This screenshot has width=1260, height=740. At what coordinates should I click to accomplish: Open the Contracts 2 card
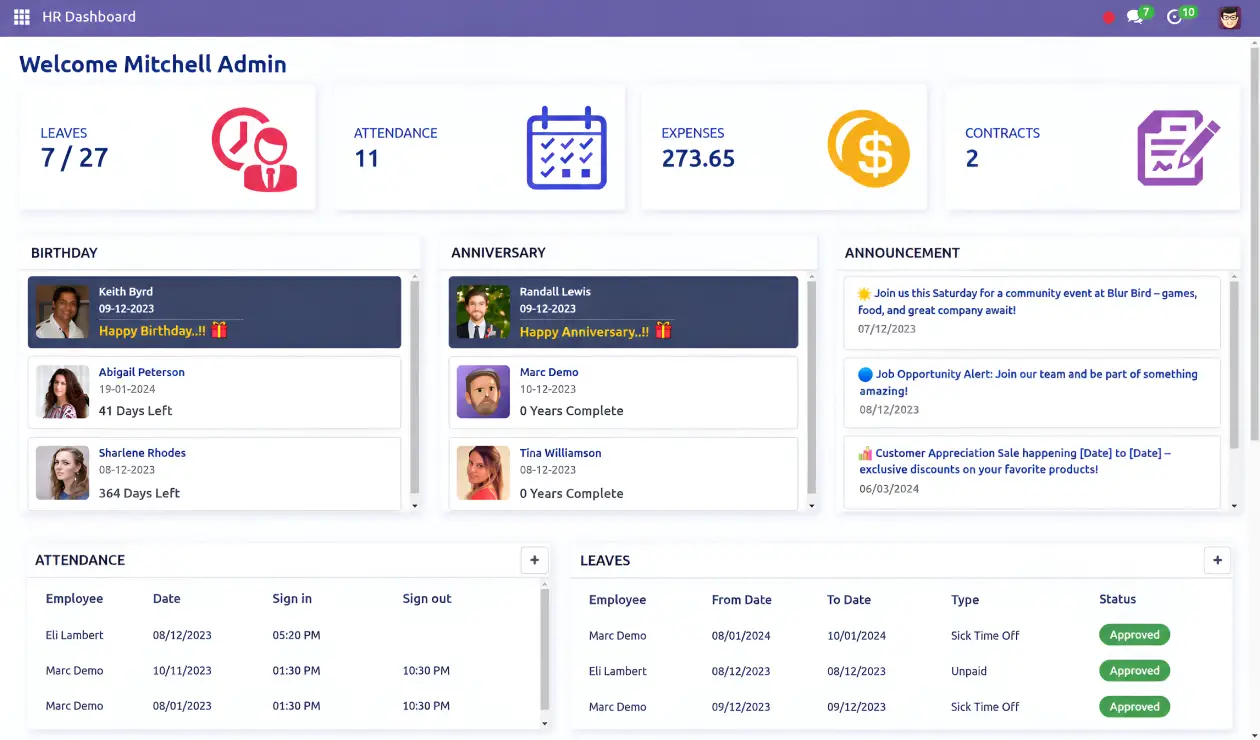point(1093,147)
